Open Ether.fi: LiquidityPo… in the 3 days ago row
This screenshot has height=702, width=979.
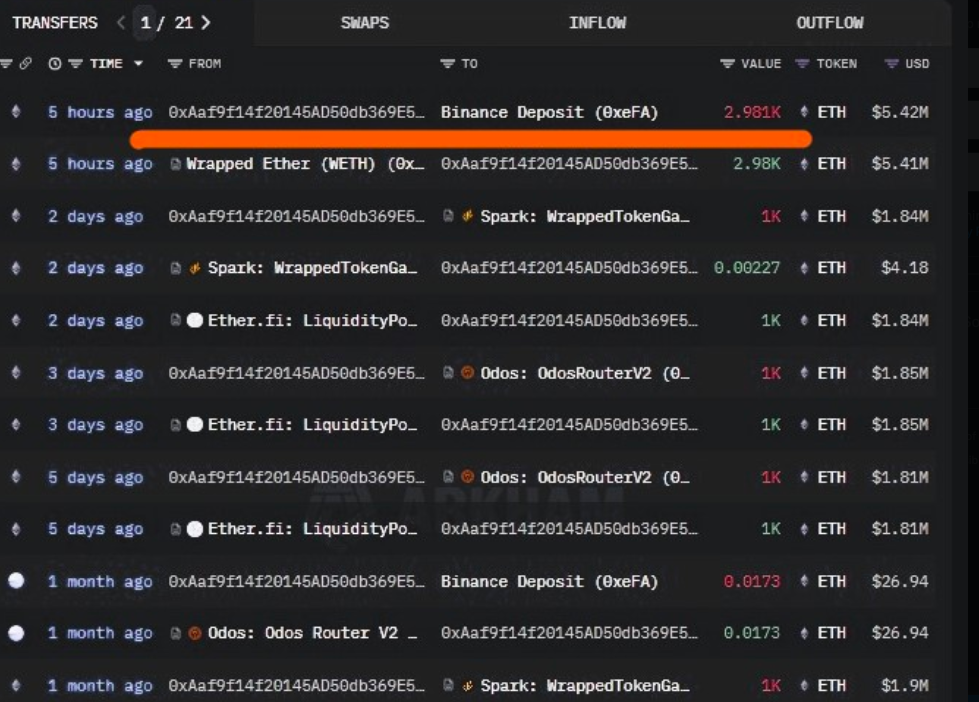point(312,425)
